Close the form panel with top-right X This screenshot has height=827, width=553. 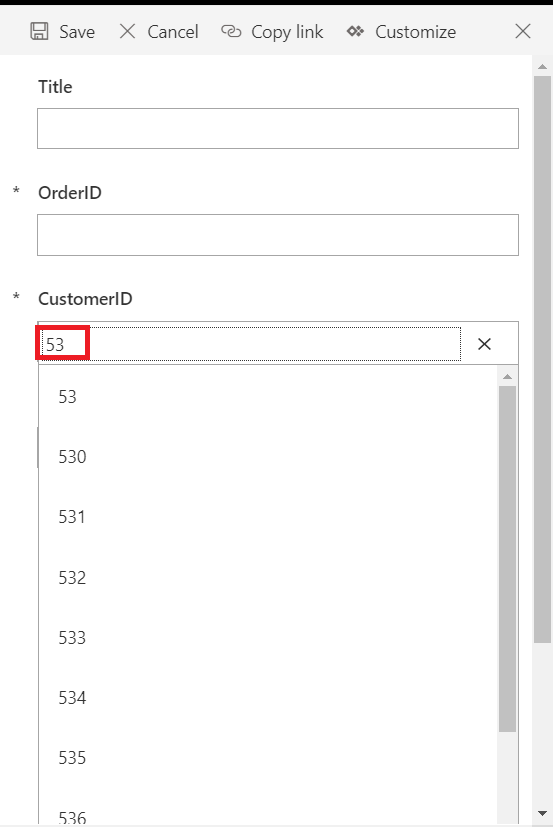click(523, 32)
